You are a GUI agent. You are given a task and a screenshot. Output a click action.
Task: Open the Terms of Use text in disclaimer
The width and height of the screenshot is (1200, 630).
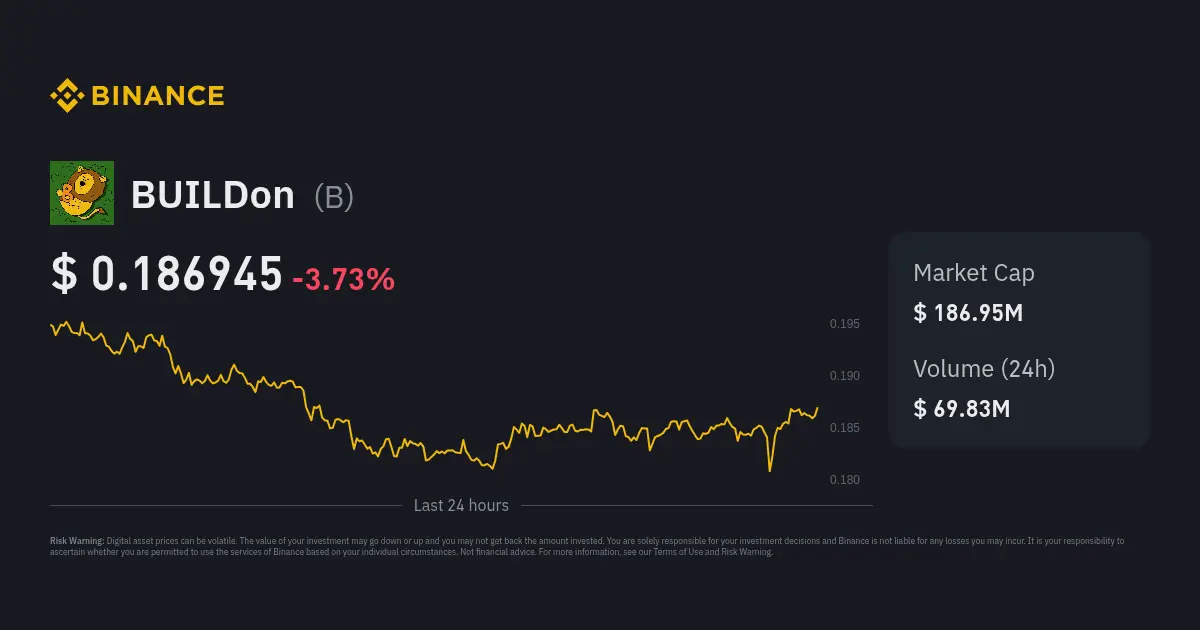click(x=675, y=552)
